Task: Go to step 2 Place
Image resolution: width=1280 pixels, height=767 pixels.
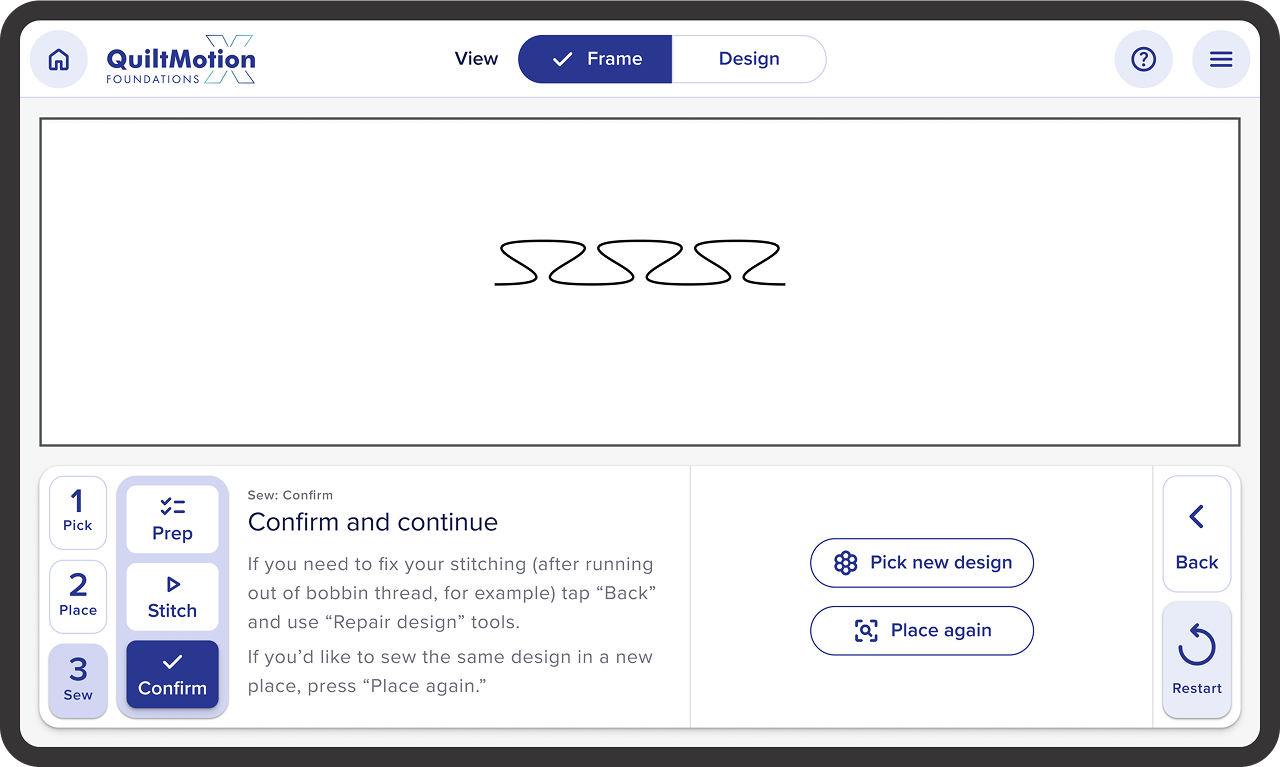Action: (78, 594)
